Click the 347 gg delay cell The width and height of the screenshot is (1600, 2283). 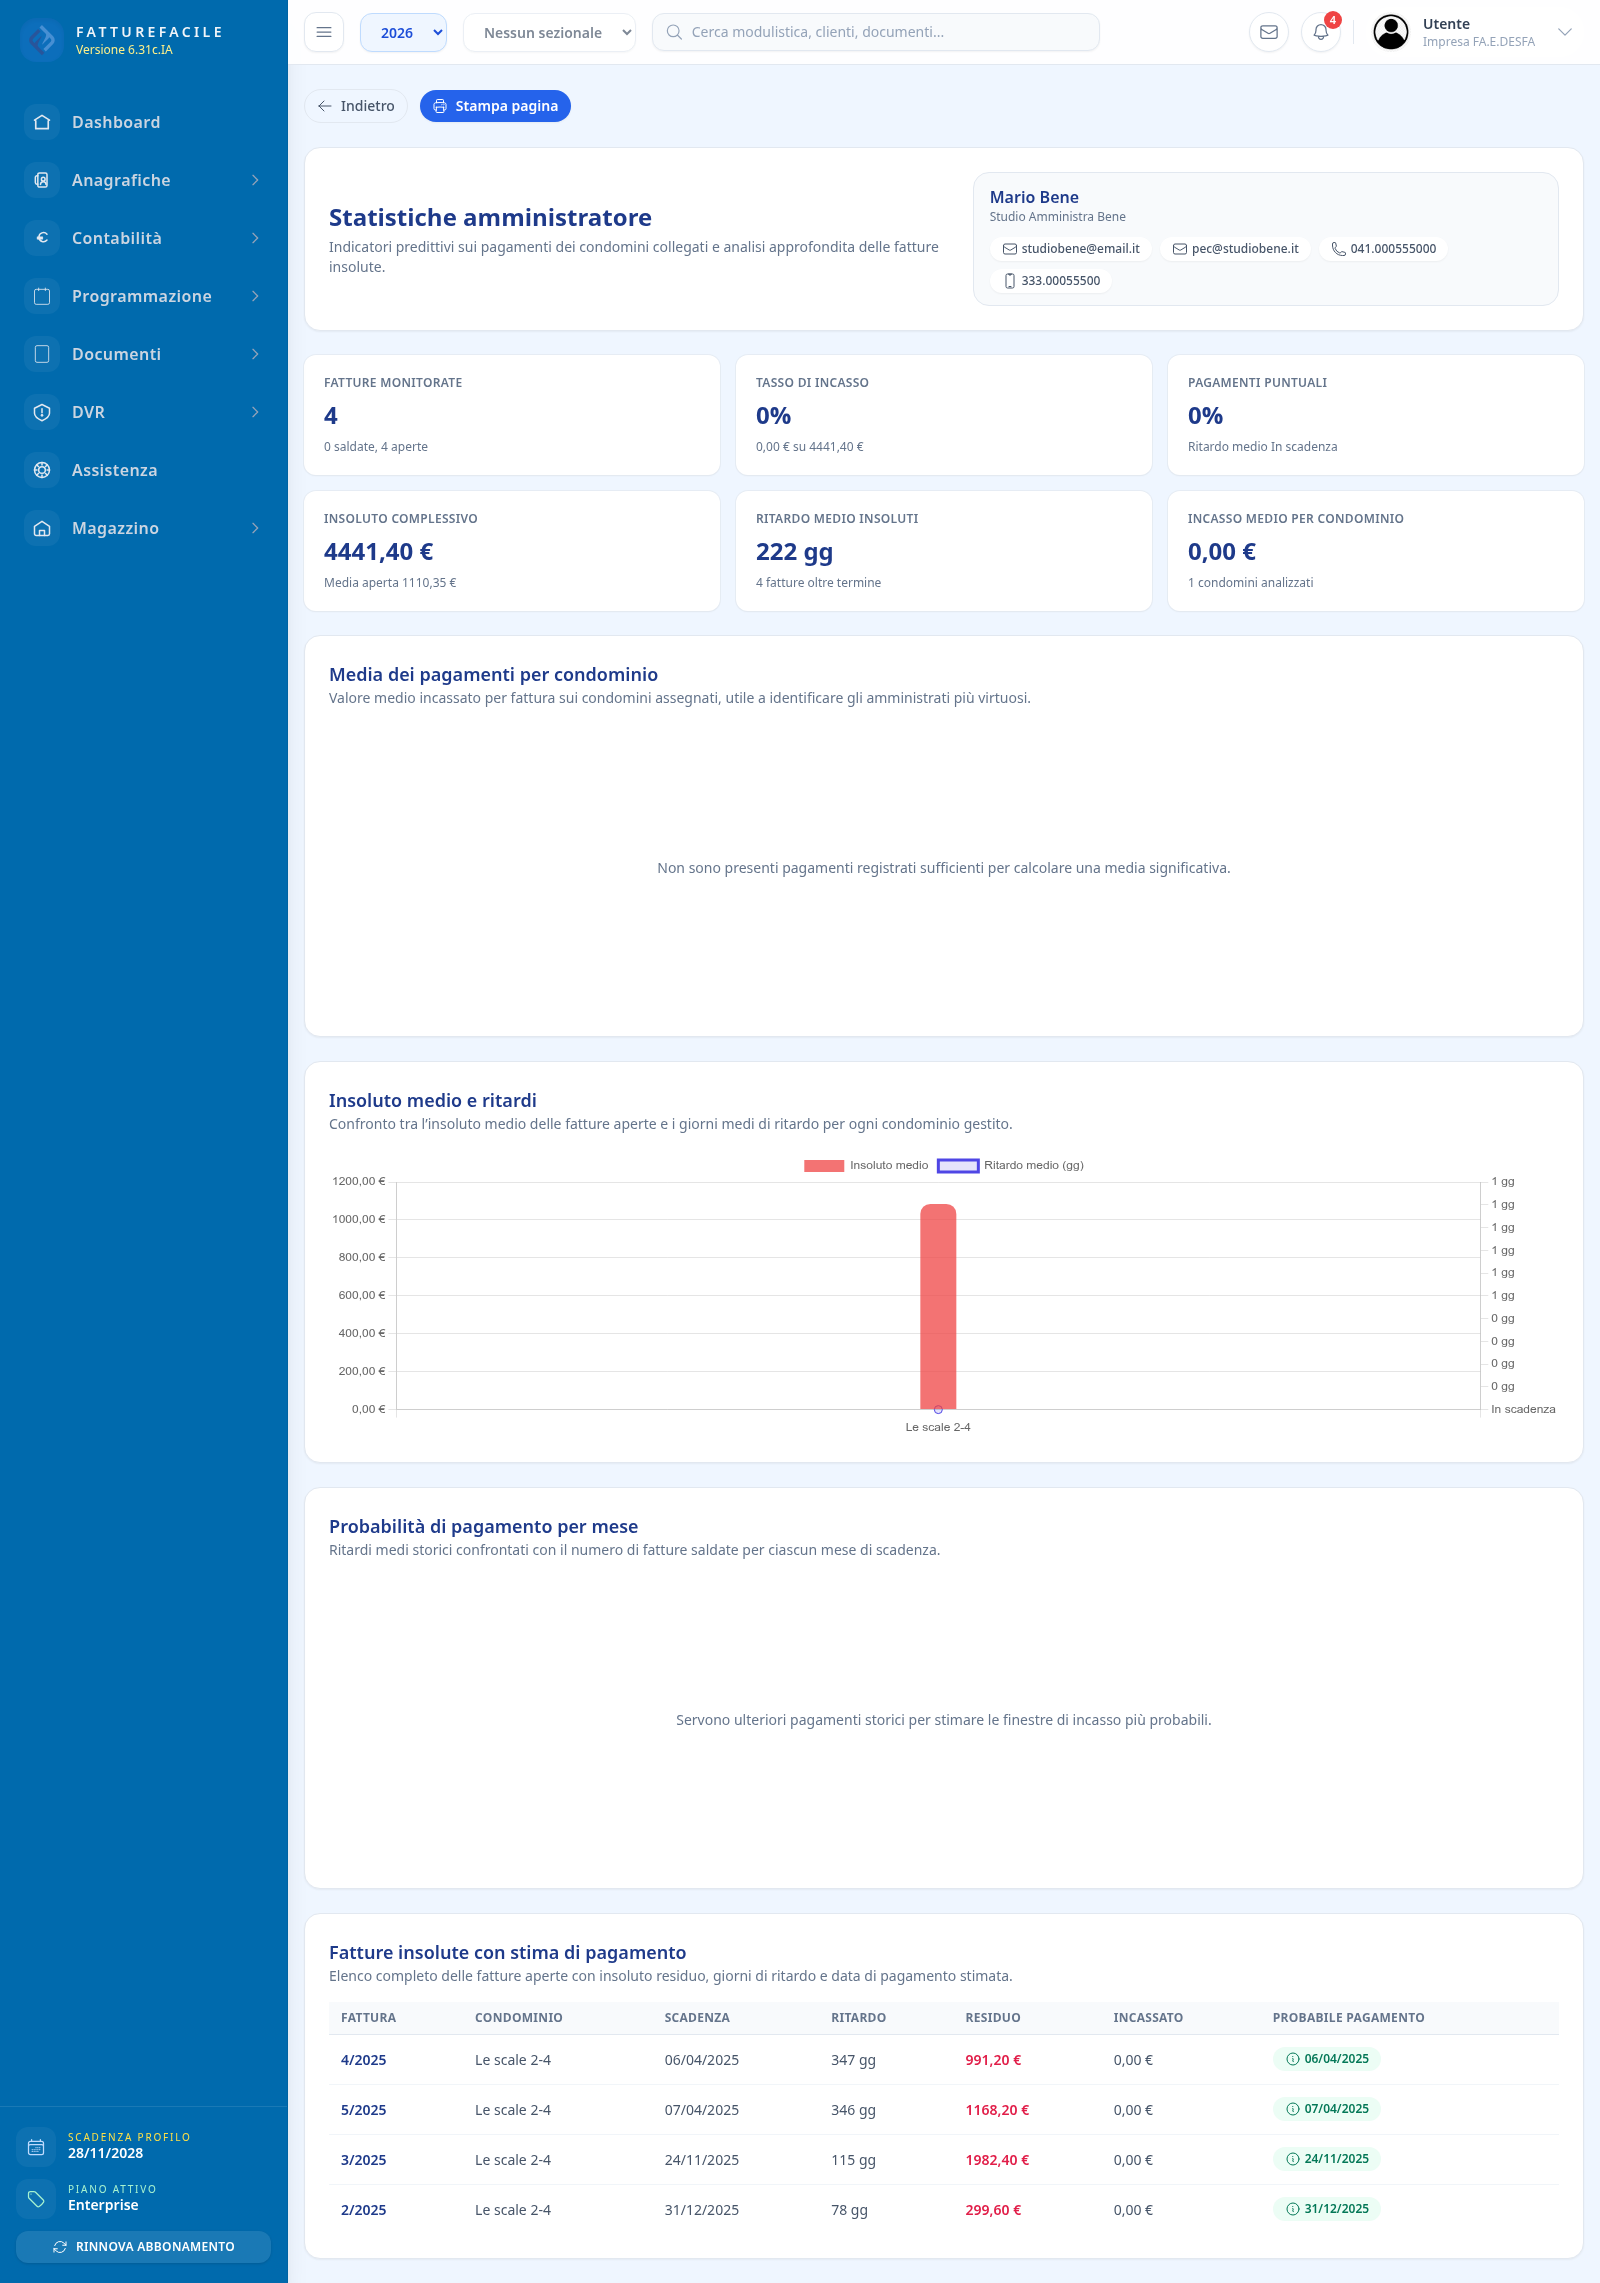pos(853,2060)
